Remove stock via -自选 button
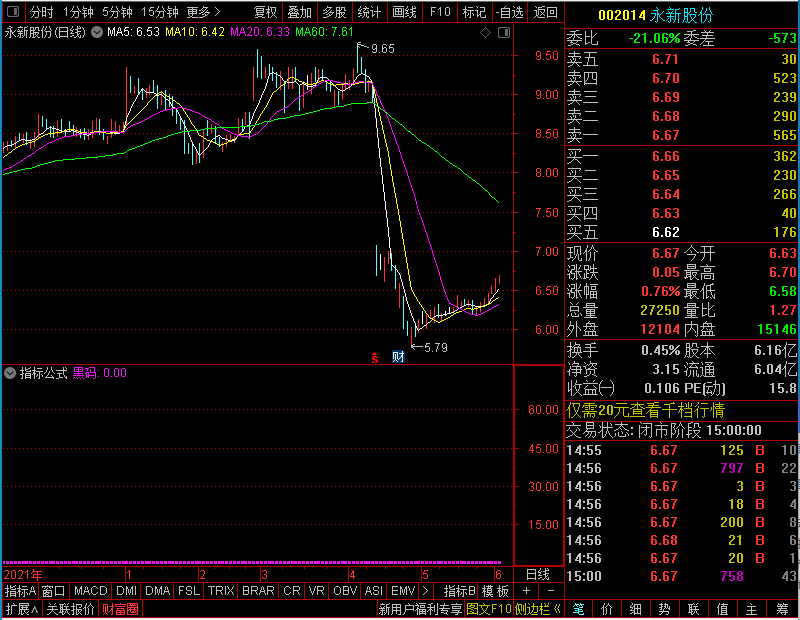Screen dimensions: 800x620 click(x=510, y=12)
